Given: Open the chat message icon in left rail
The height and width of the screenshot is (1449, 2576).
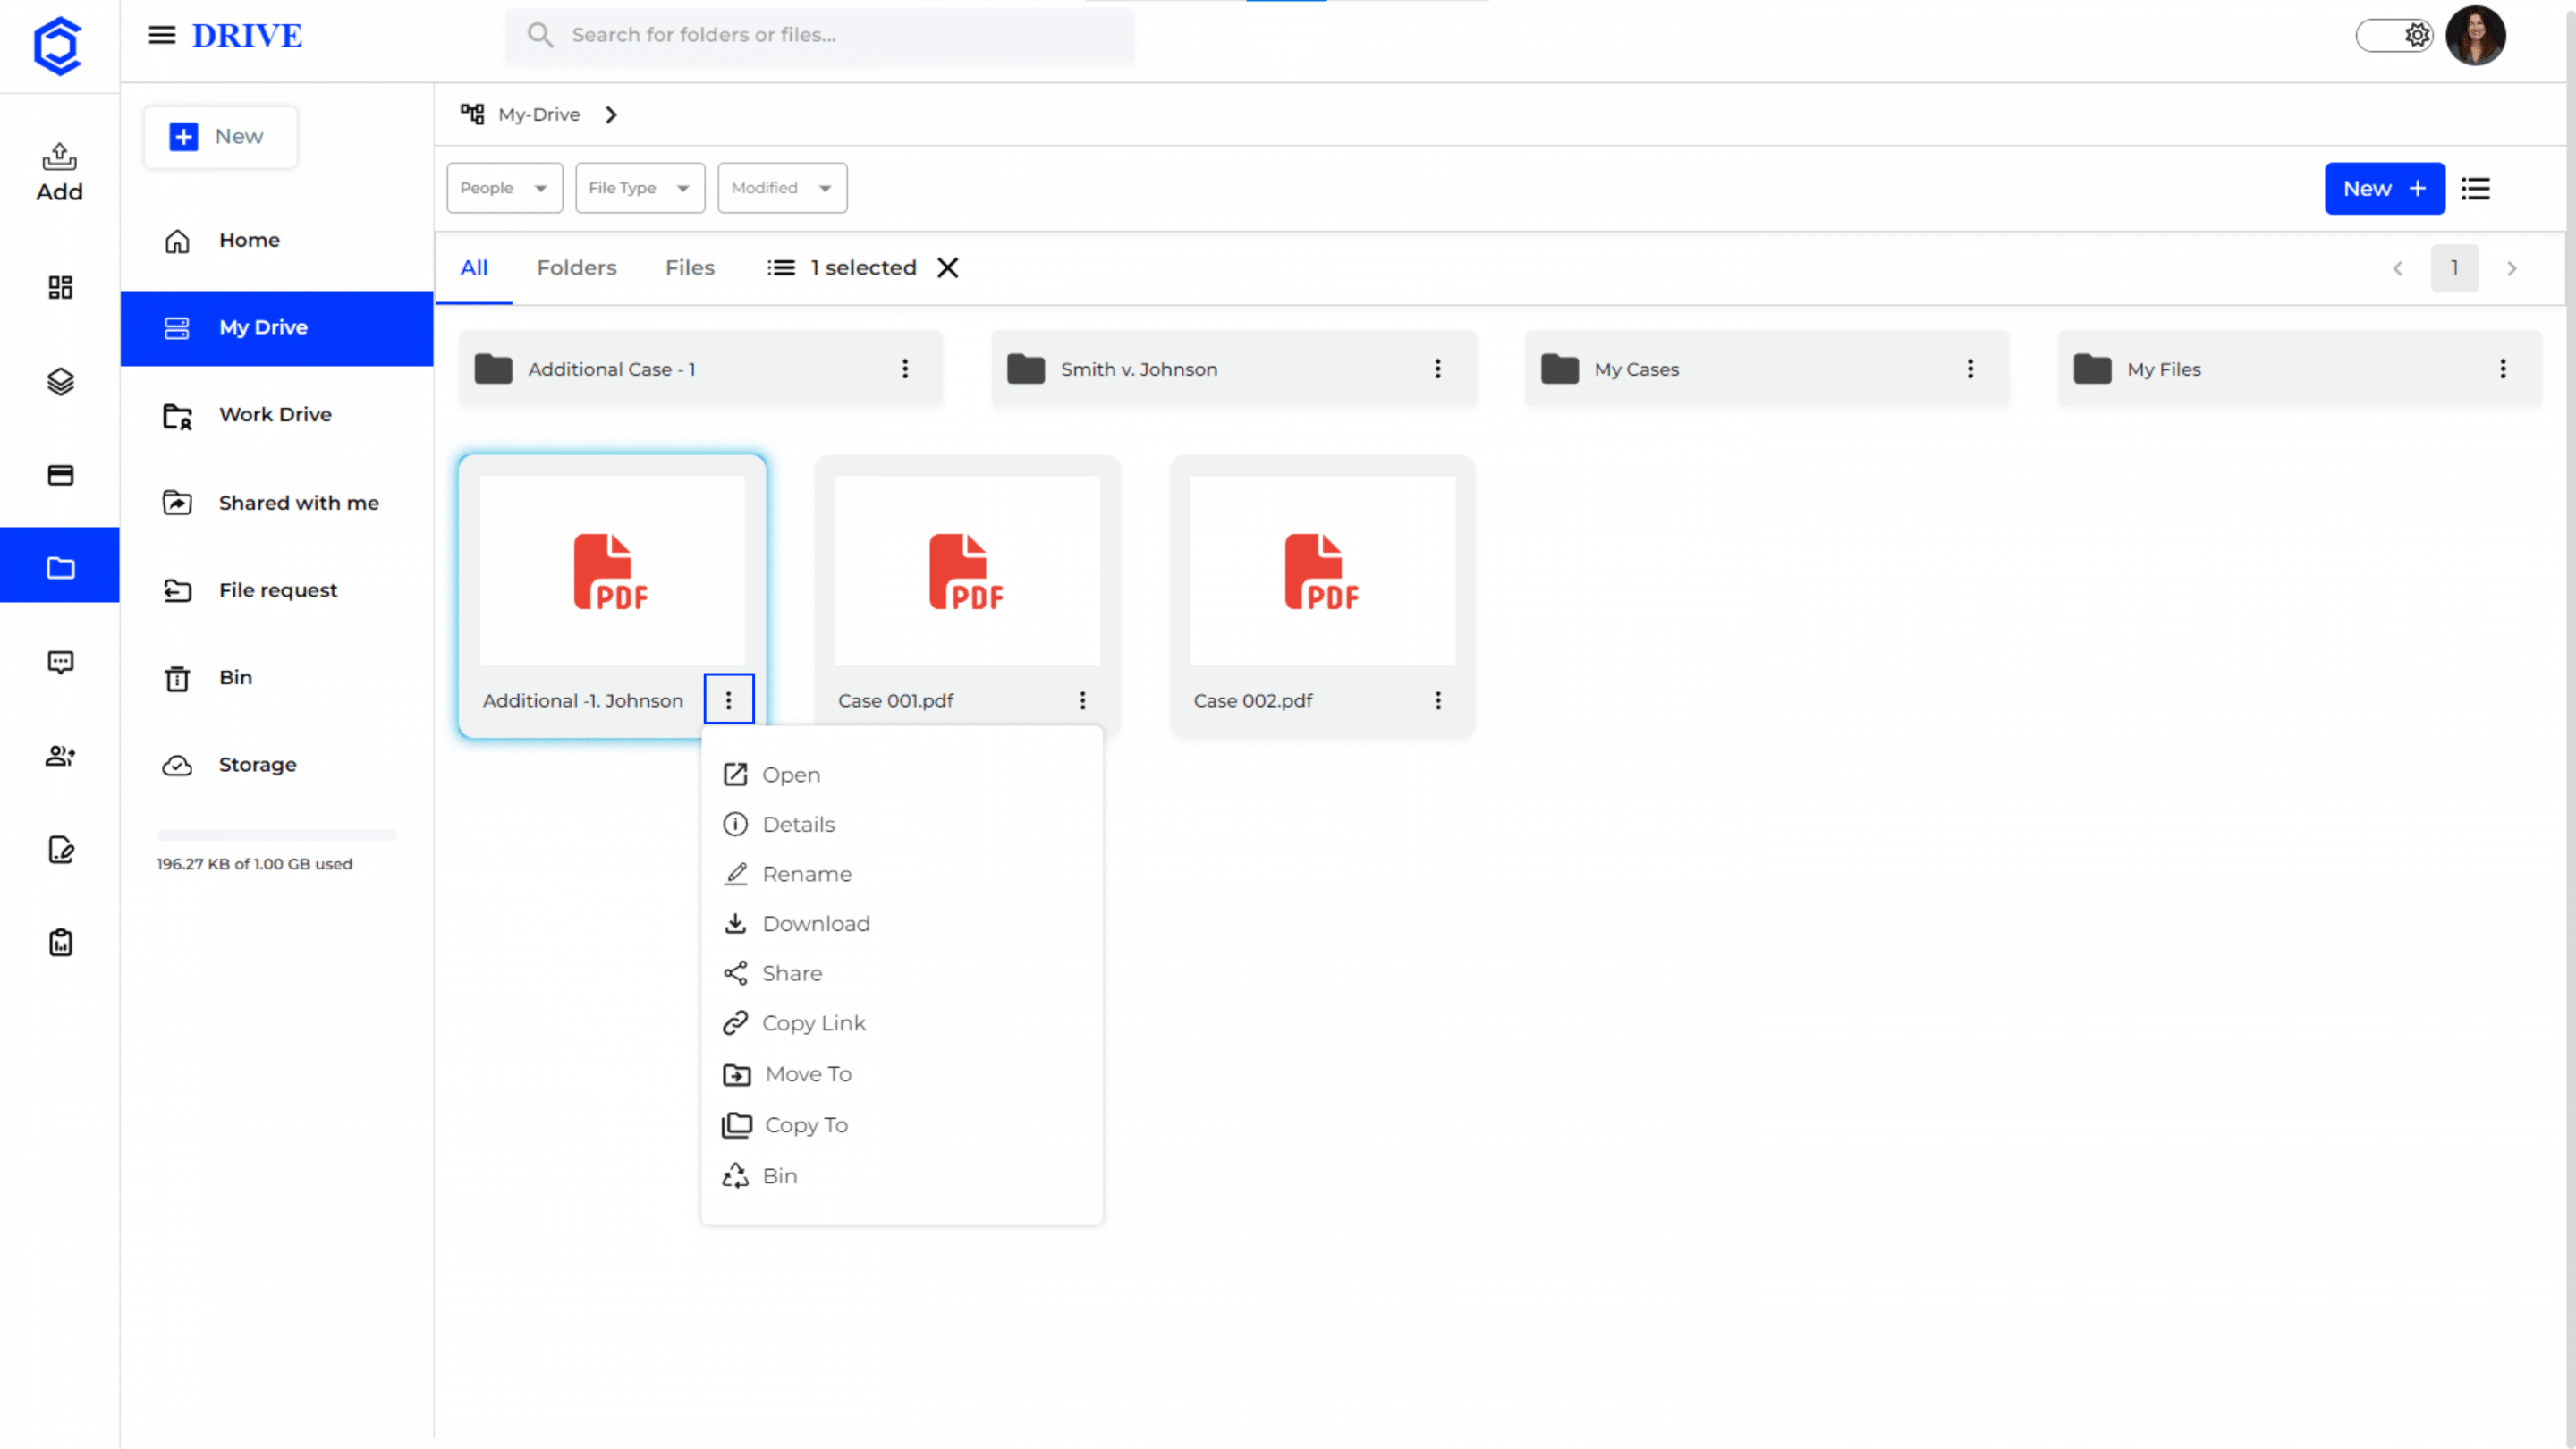Looking at the screenshot, I should [x=60, y=662].
